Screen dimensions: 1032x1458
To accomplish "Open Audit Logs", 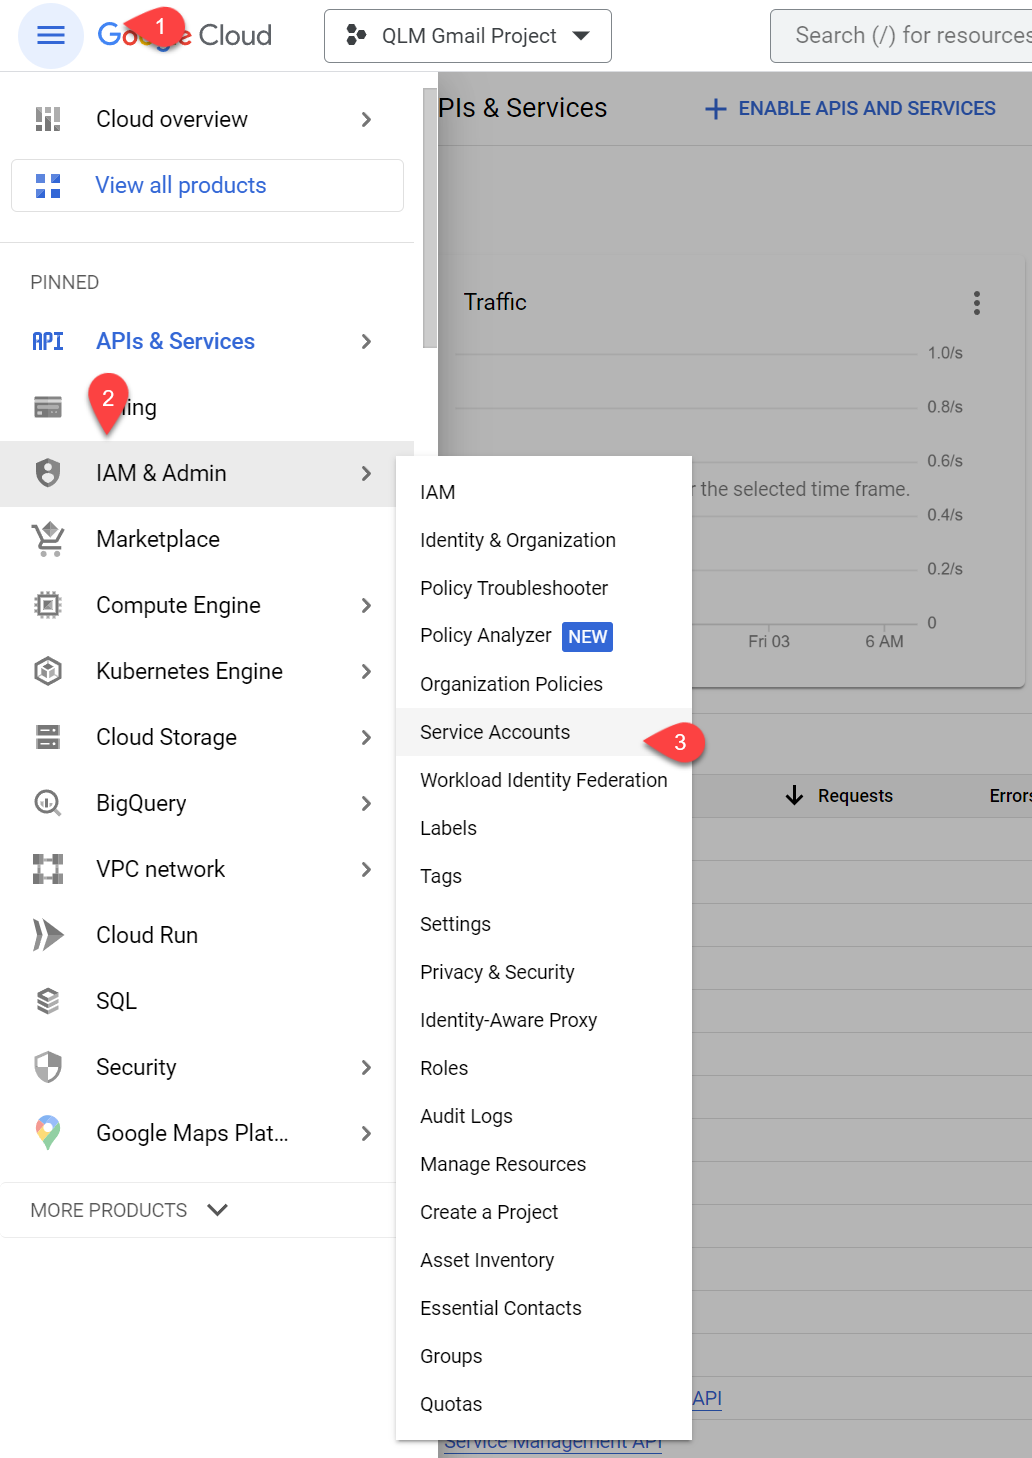I will tap(544, 1116).
